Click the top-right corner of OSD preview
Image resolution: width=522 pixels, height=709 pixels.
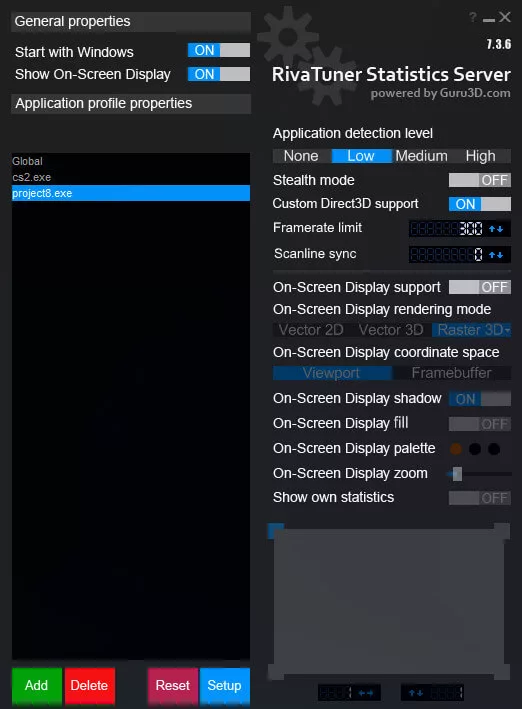pyautogui.click(x=502, y=531)
